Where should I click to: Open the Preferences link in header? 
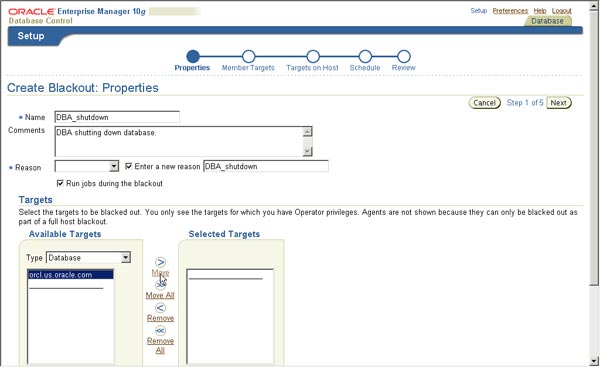tap(510, 11)
